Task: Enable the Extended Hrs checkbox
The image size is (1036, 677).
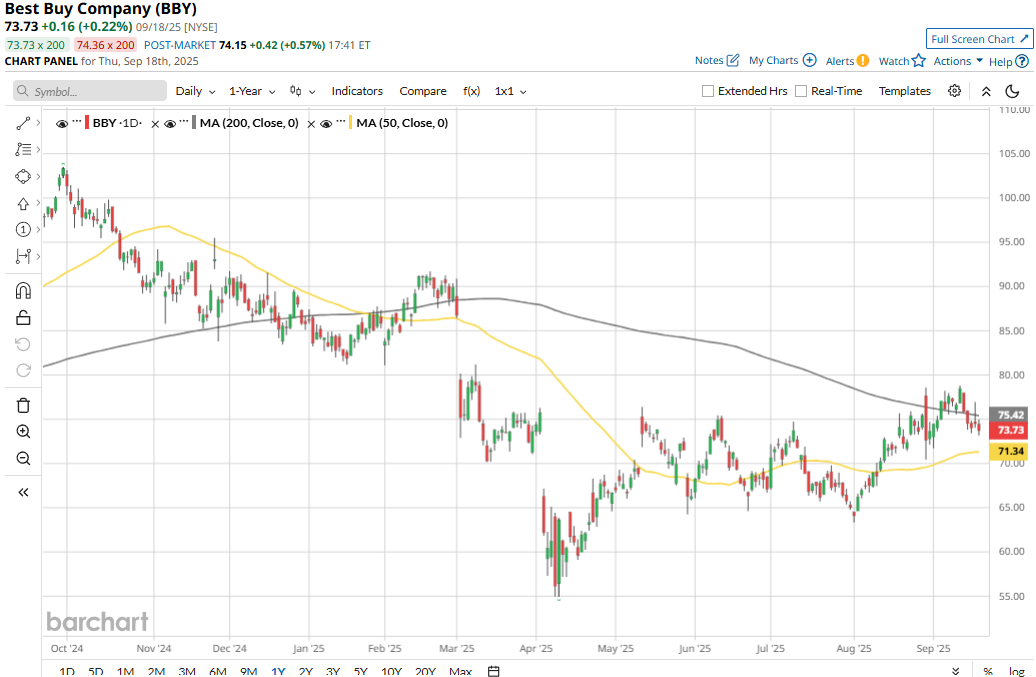Action: point(708,91)
